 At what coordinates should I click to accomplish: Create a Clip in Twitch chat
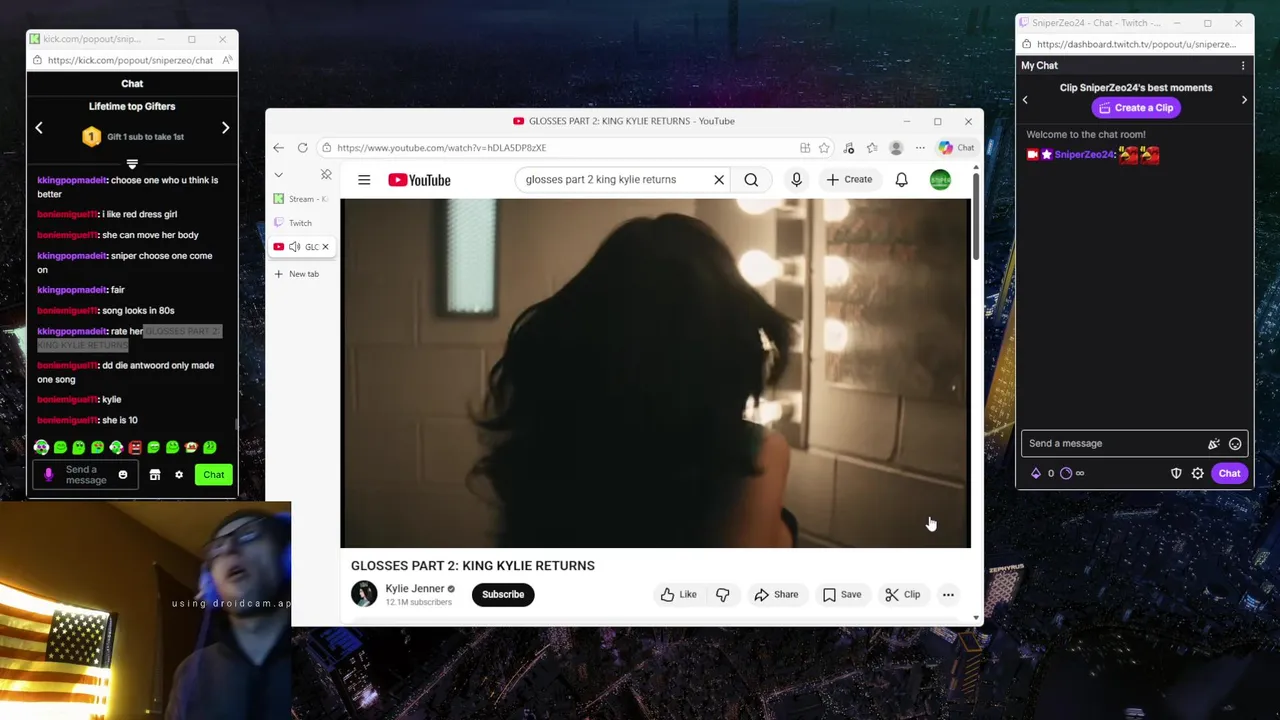1135,108
